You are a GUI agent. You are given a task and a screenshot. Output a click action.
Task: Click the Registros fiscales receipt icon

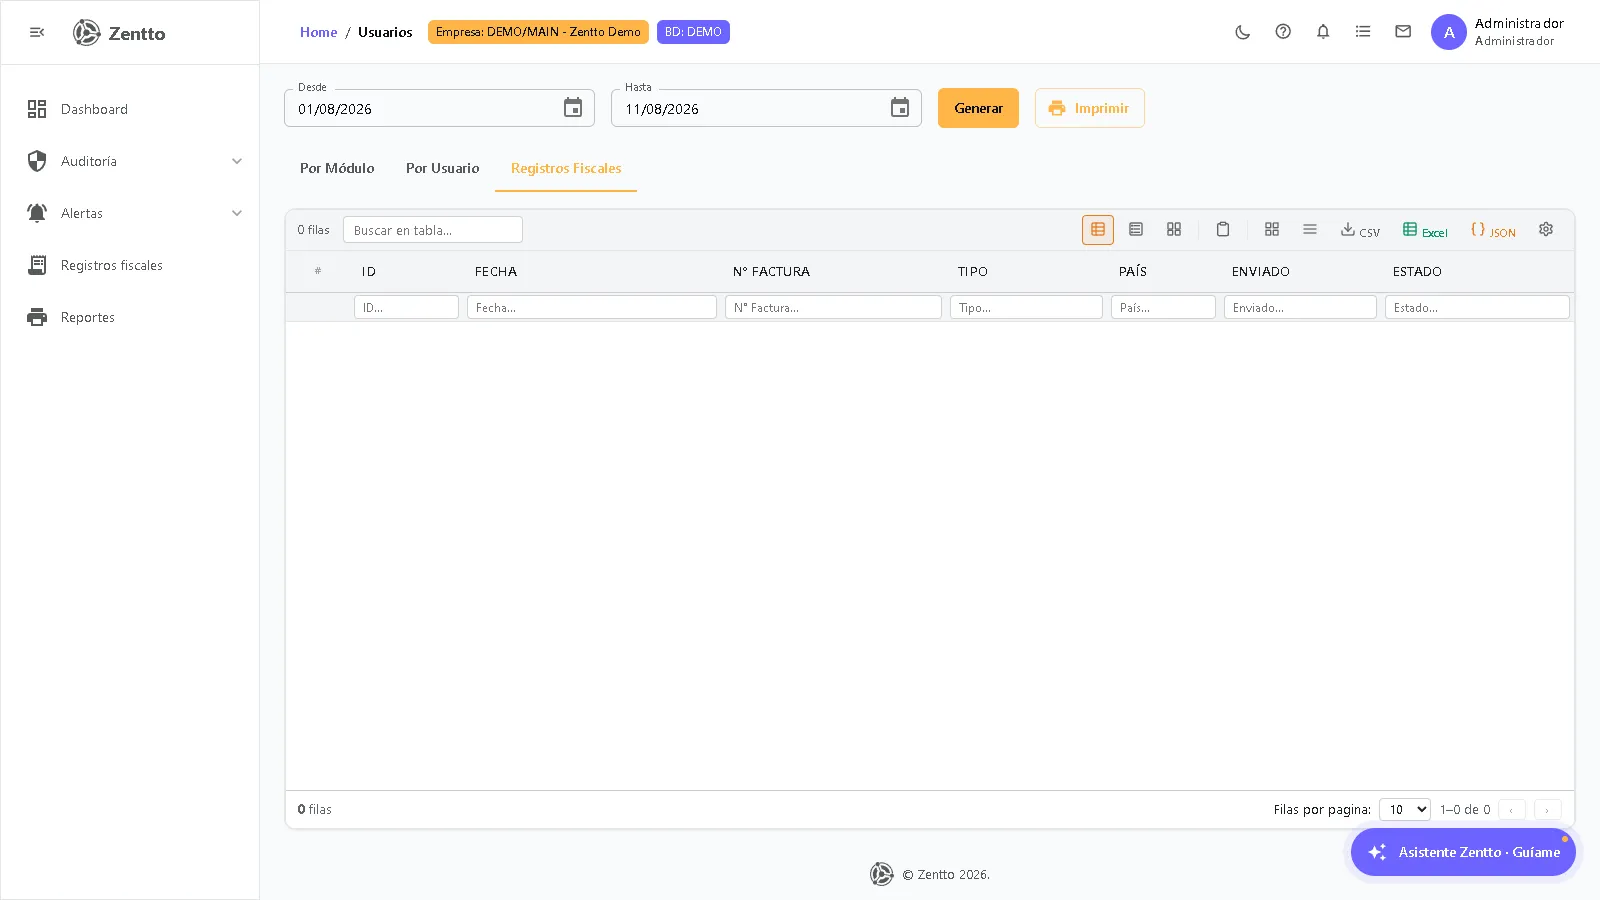(37, 265)
